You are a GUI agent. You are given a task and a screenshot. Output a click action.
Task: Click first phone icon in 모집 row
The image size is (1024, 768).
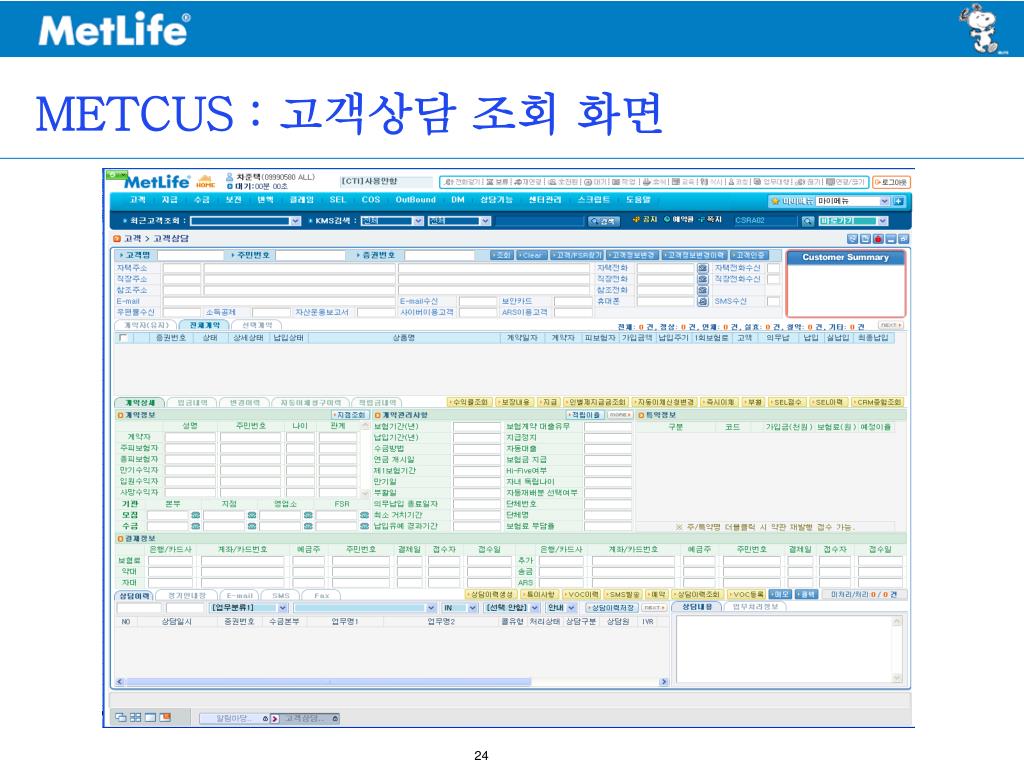pyautogui.click(x=195, y=515)
